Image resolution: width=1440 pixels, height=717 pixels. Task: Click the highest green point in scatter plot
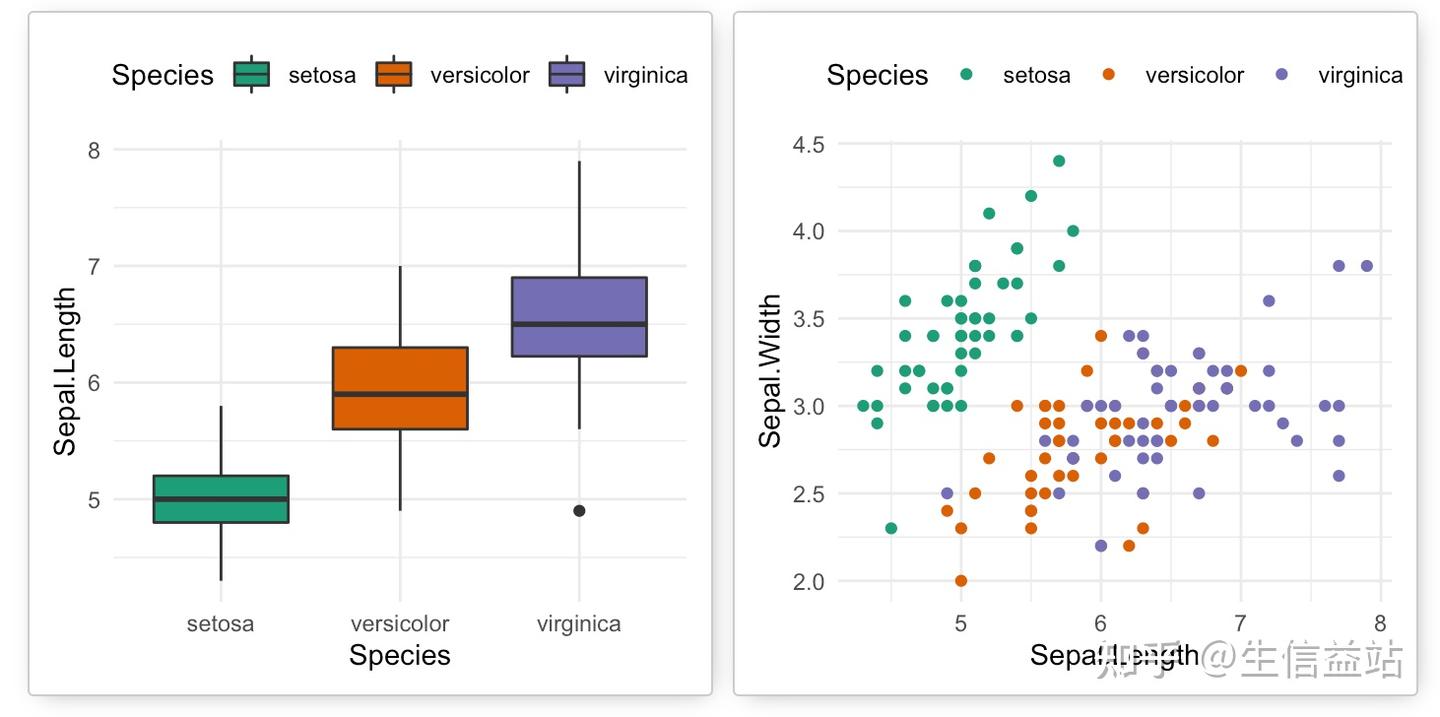point(1059,161)
